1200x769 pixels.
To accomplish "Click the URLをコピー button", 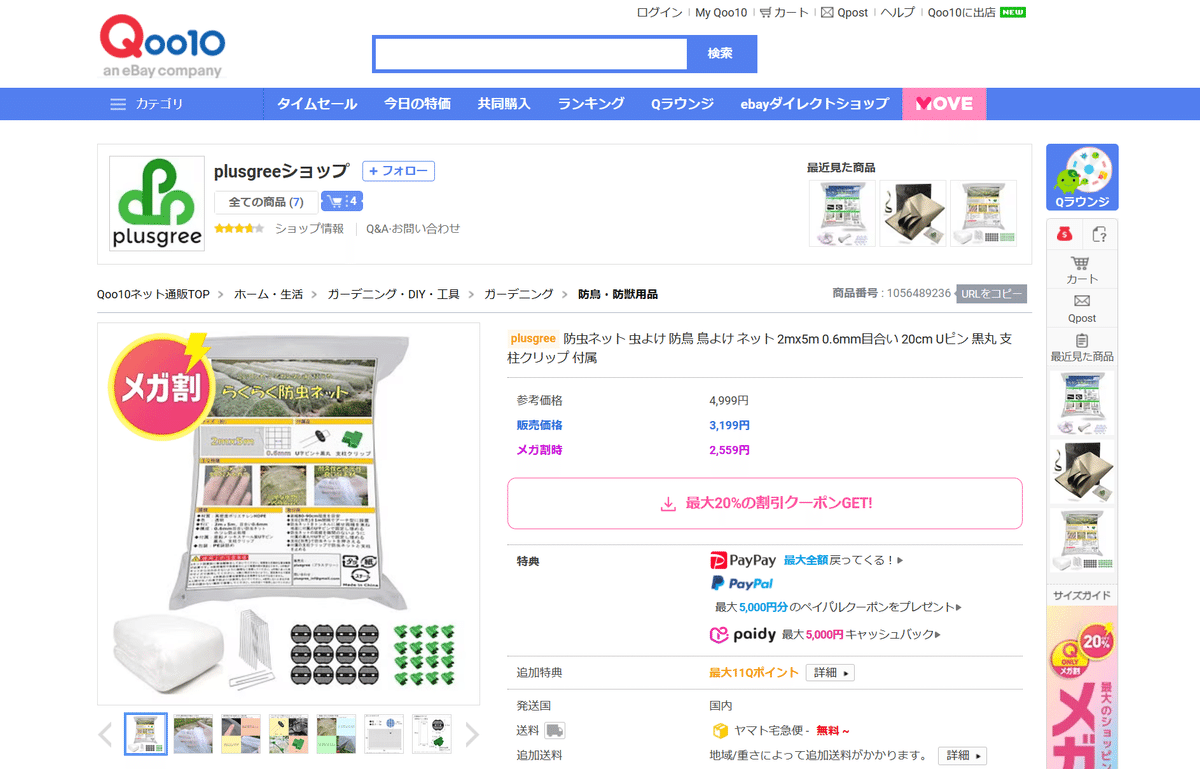I will pos(991,294).
